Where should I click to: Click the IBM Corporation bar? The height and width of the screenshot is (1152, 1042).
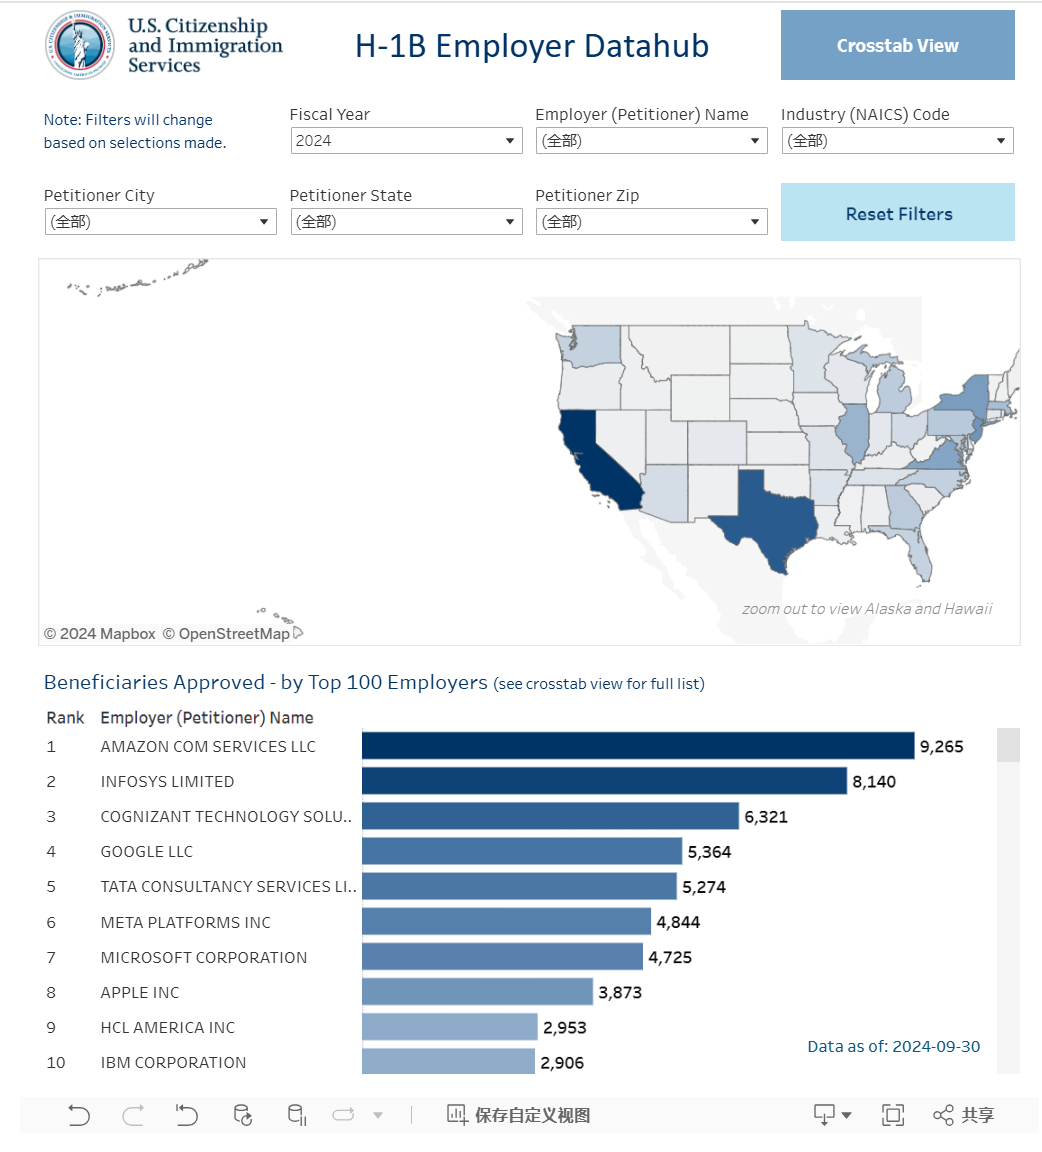(x=448, y=1062)
